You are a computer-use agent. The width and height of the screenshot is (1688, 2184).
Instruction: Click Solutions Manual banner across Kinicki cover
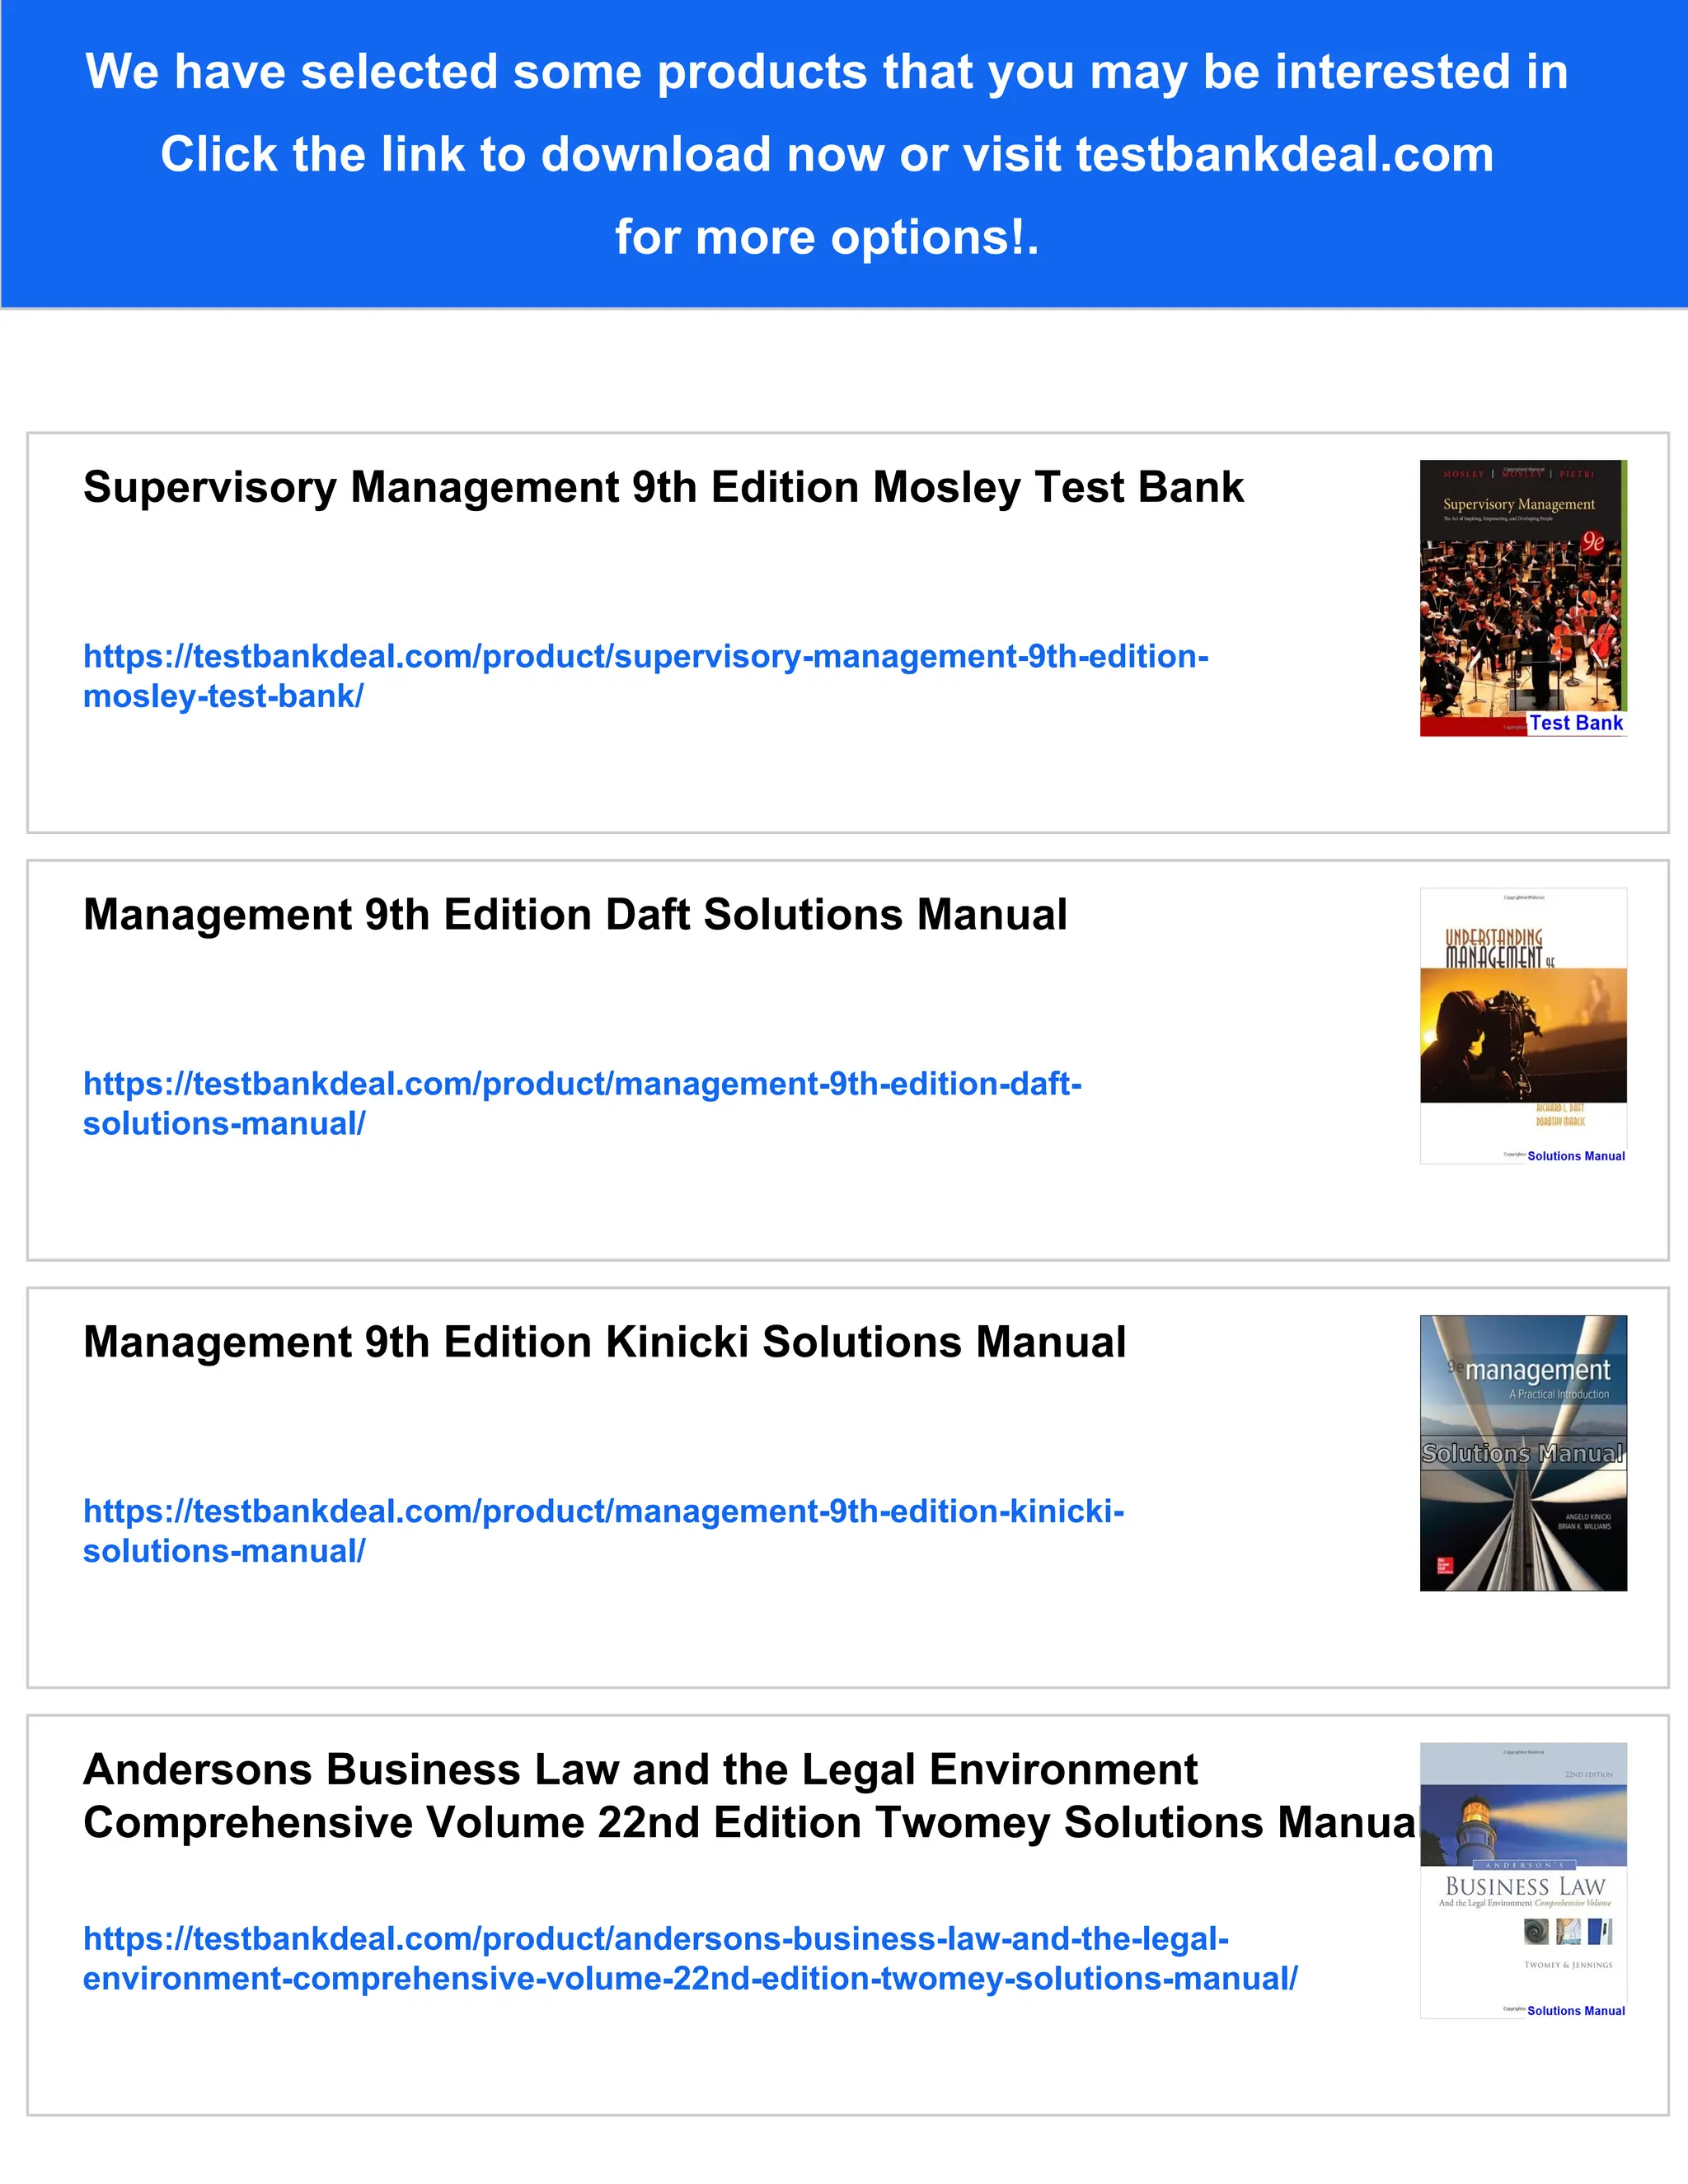(1522, 1454)
